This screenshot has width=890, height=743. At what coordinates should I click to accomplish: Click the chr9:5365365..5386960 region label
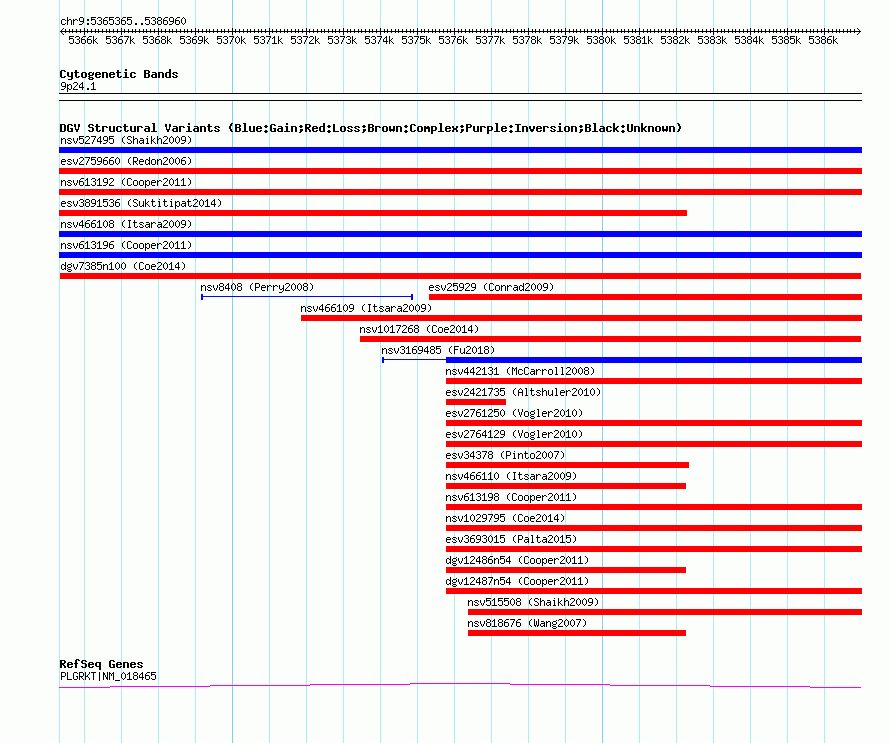pos(123,21)
